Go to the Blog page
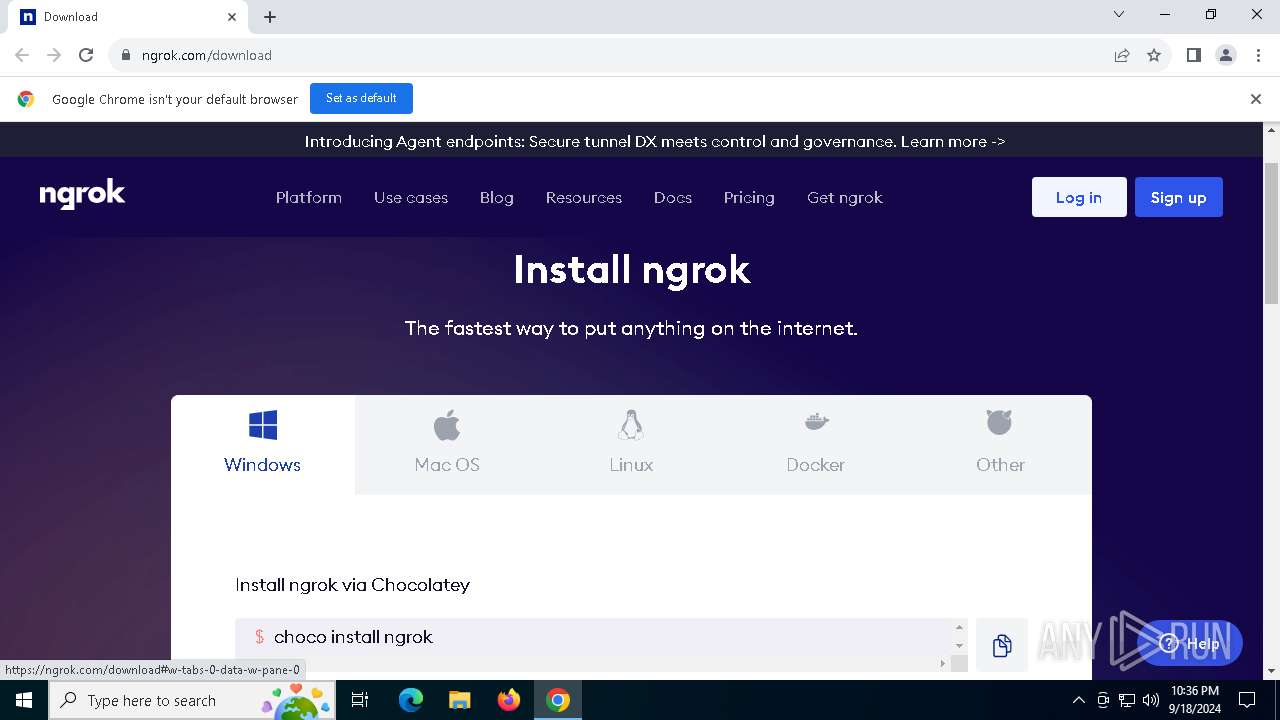The height and width of the screenshot is (720, 1280). point(497,198)
